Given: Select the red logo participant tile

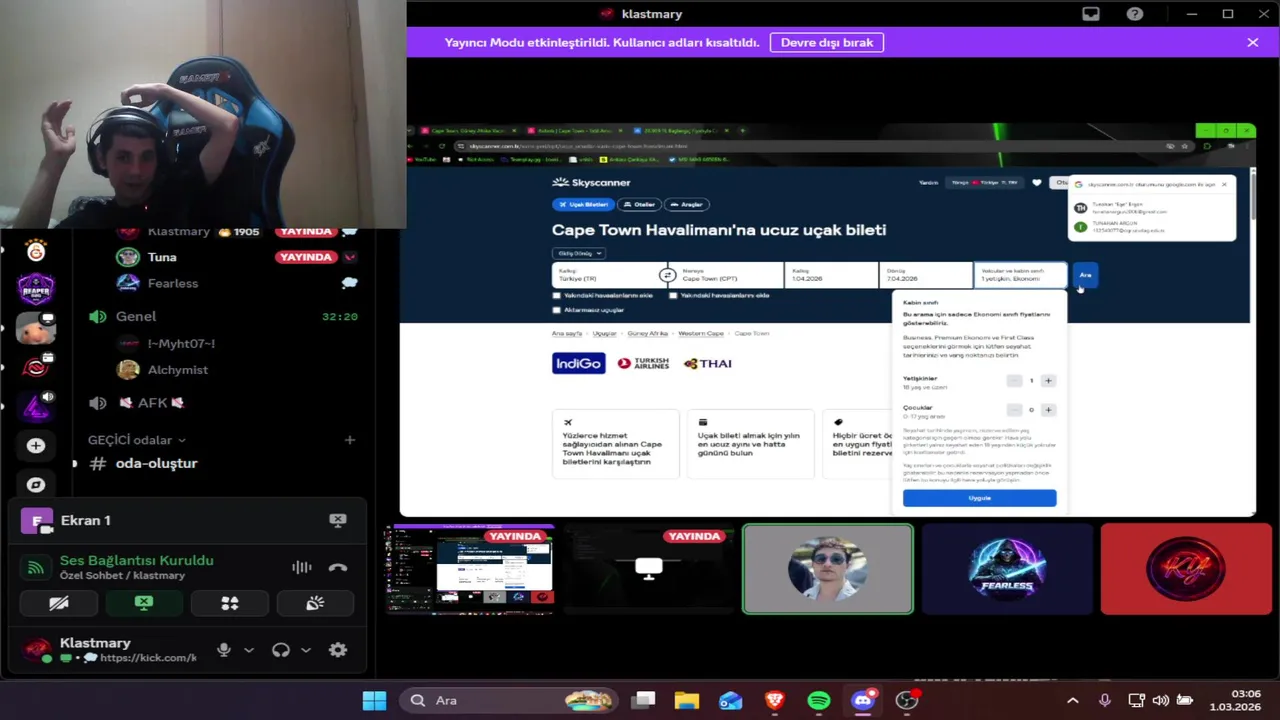Looking at the screenshot, I should (1186, 568).
